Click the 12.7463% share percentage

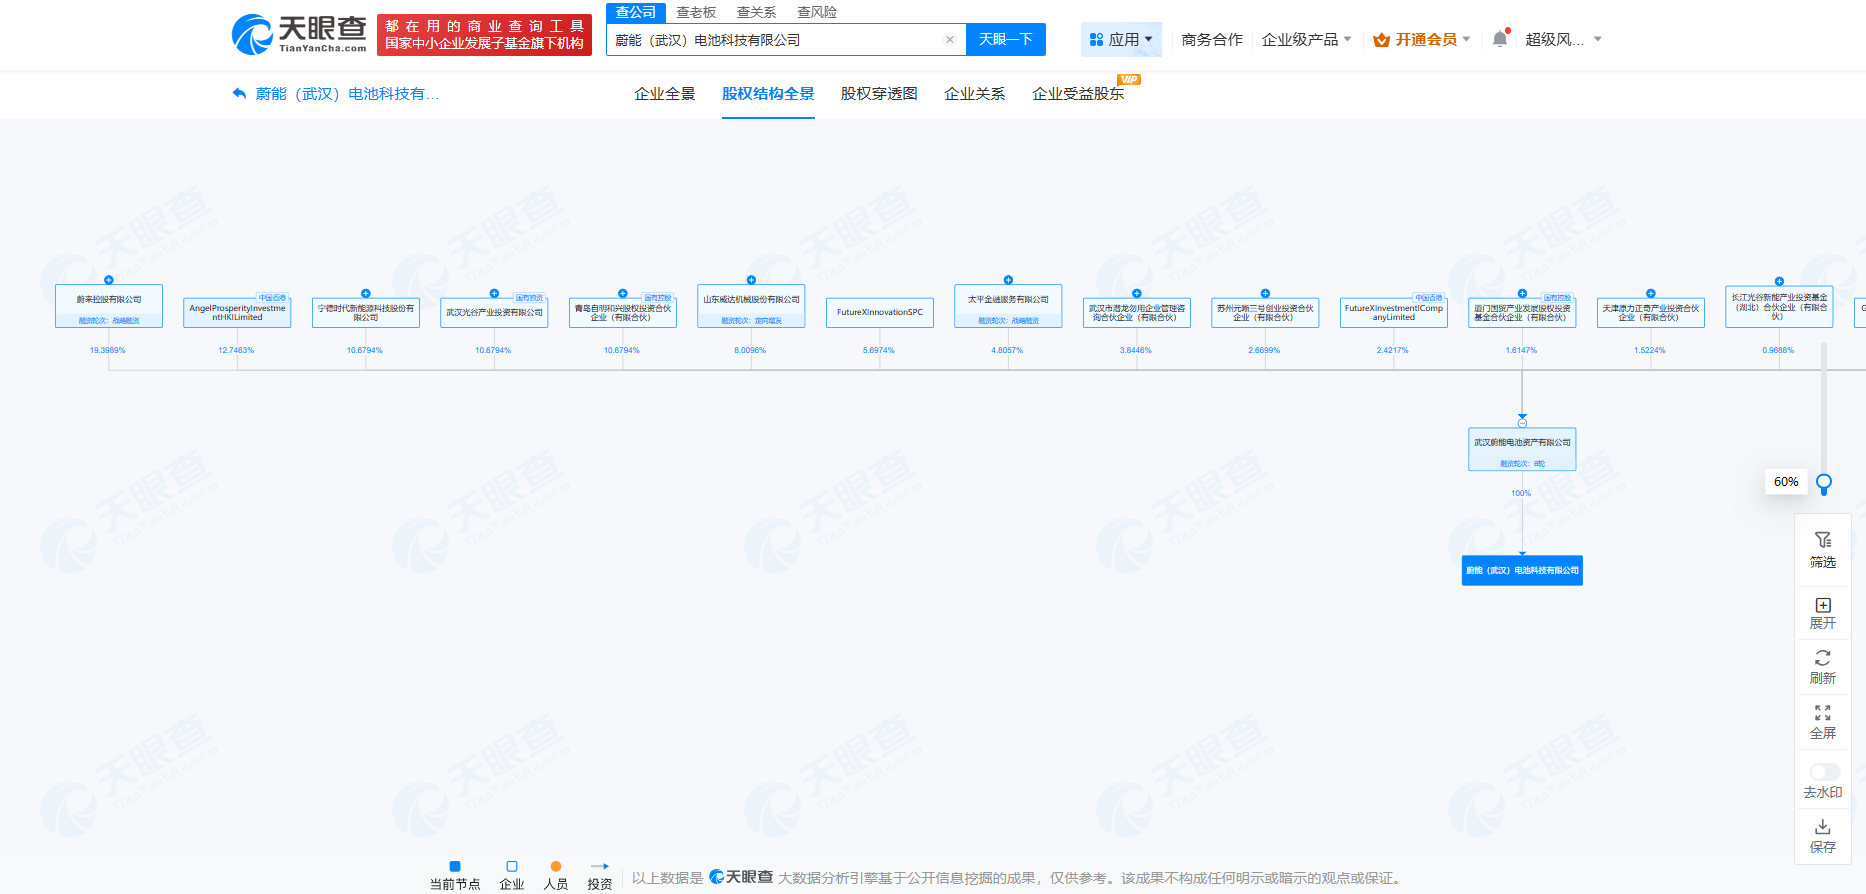click(x=236, y=350)
